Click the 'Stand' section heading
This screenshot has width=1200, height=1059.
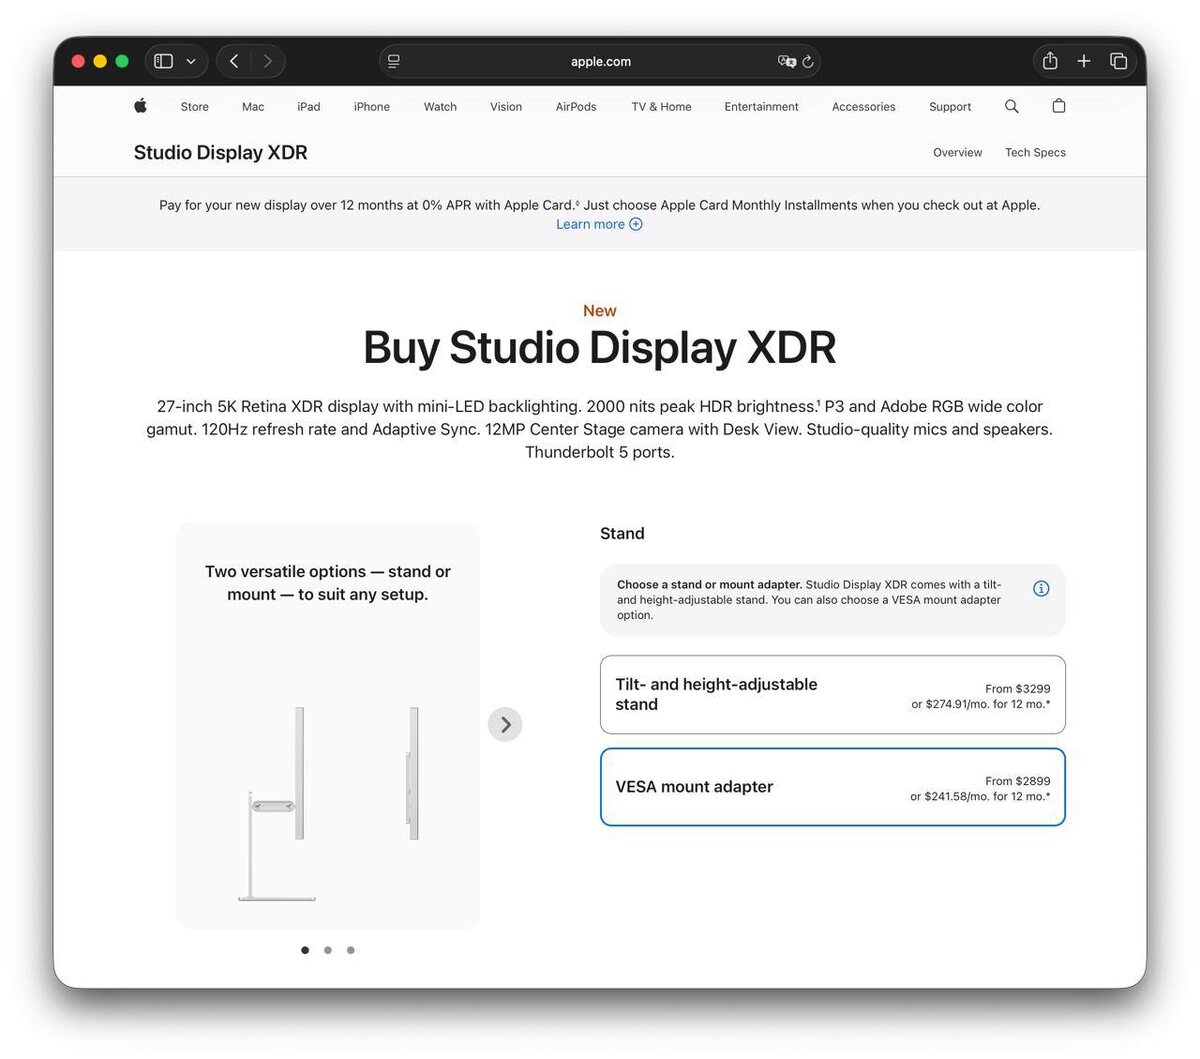(x=622, y=534)
